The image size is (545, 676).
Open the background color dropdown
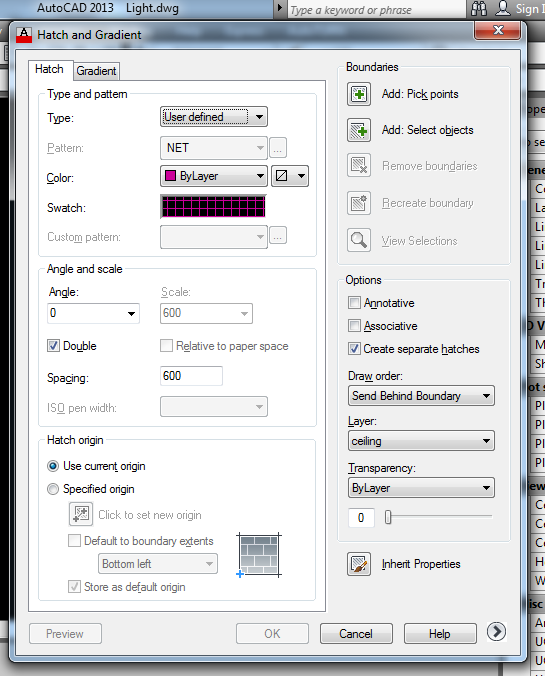[290, 176]
